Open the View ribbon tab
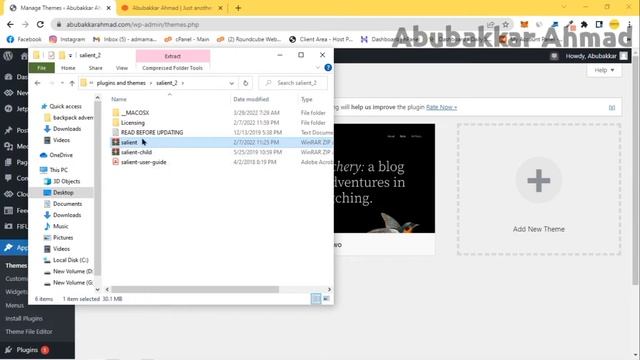 click(x=122, y=68)
